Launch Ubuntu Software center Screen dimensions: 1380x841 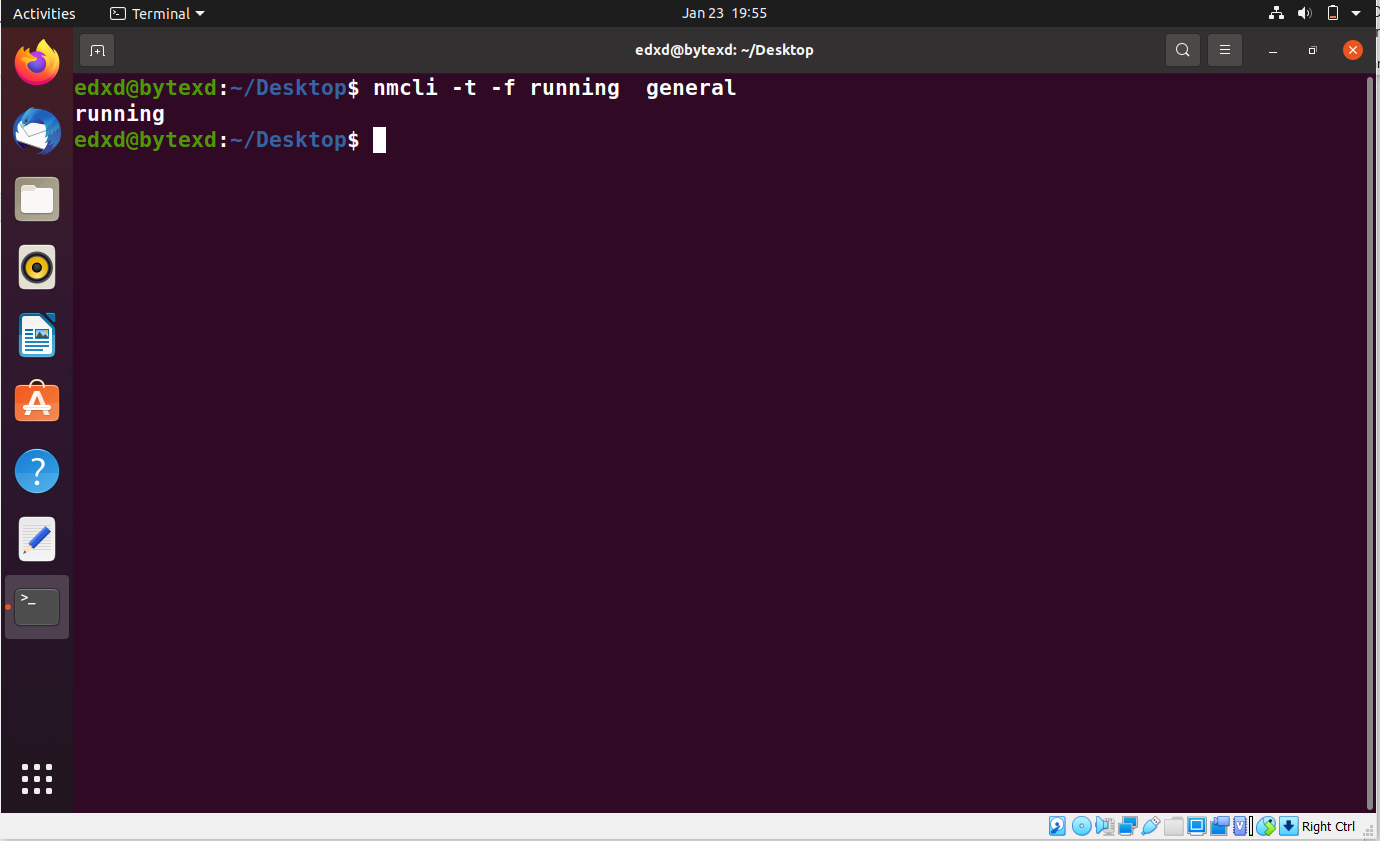37,402
